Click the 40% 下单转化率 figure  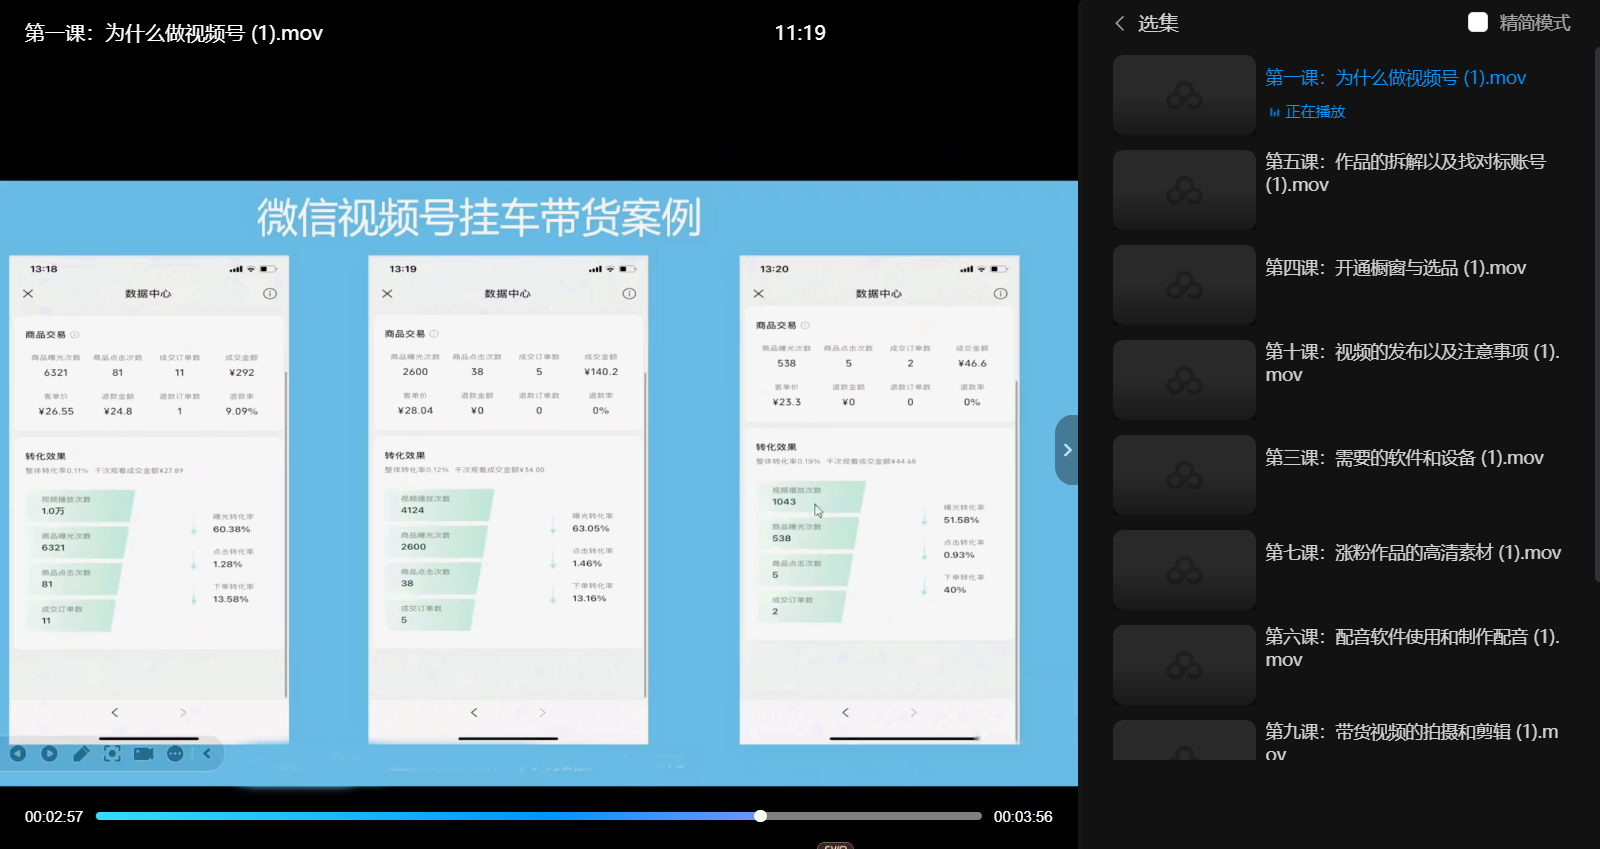pos(955,590)
